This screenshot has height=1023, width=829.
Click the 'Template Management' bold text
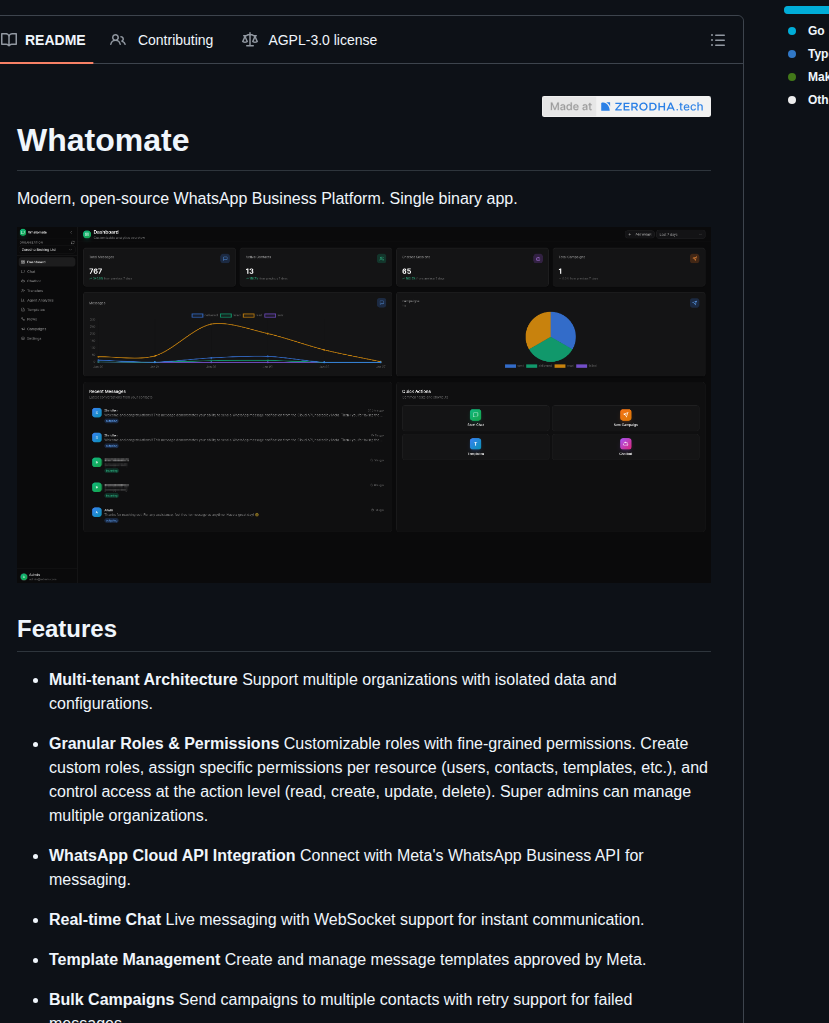coord(134,960)
